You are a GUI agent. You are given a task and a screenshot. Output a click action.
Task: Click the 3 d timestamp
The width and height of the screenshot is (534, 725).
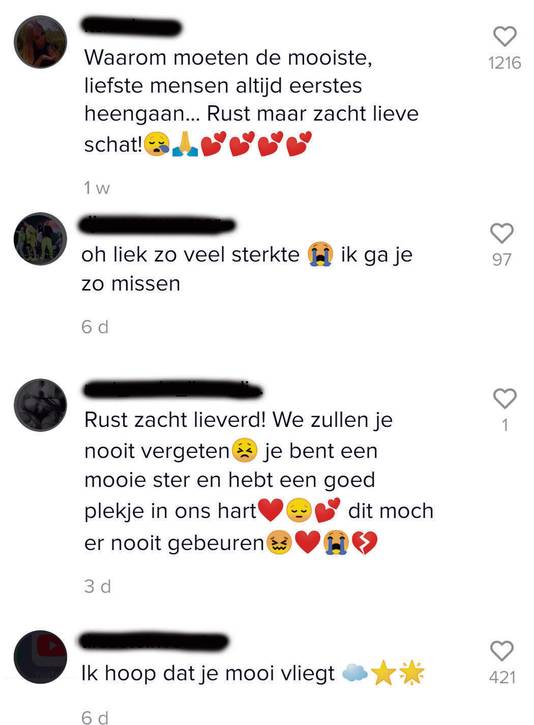(x=98, y=586)
